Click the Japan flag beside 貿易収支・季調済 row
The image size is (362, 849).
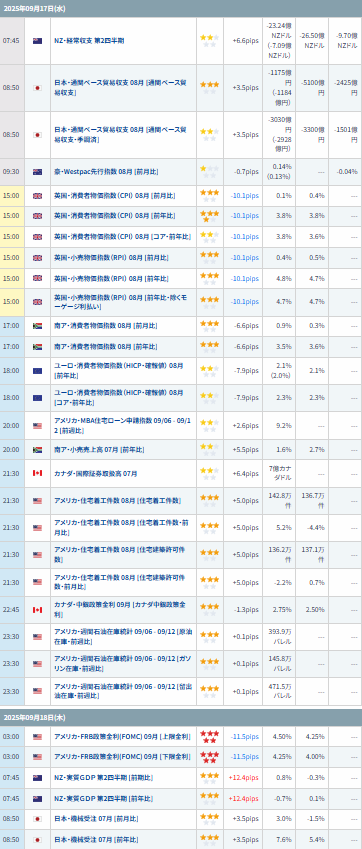(37, 135)
